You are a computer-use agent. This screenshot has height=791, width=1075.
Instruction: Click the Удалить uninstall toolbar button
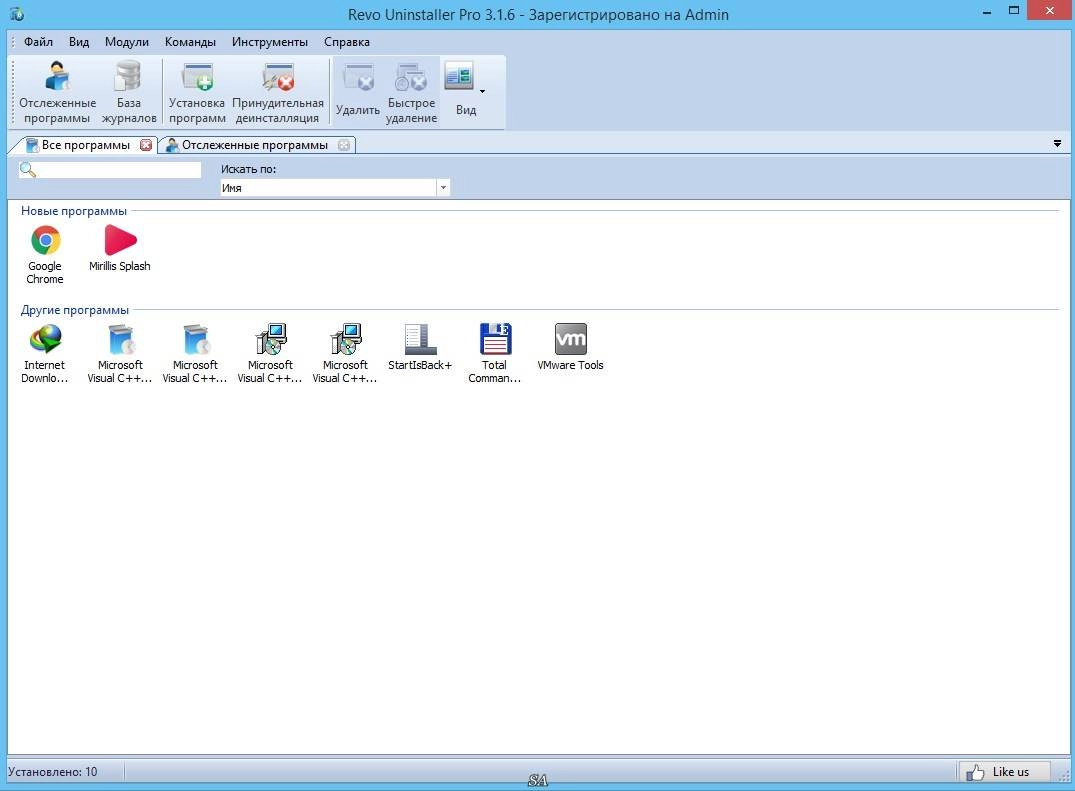click(x=358, y=93)
